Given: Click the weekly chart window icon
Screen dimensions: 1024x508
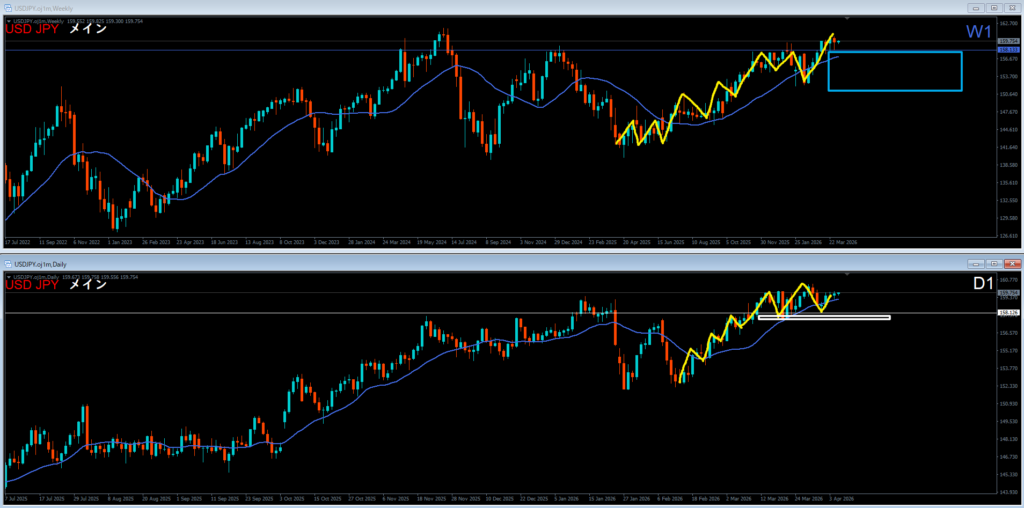Looking at the screenshot, I should 7,9.
